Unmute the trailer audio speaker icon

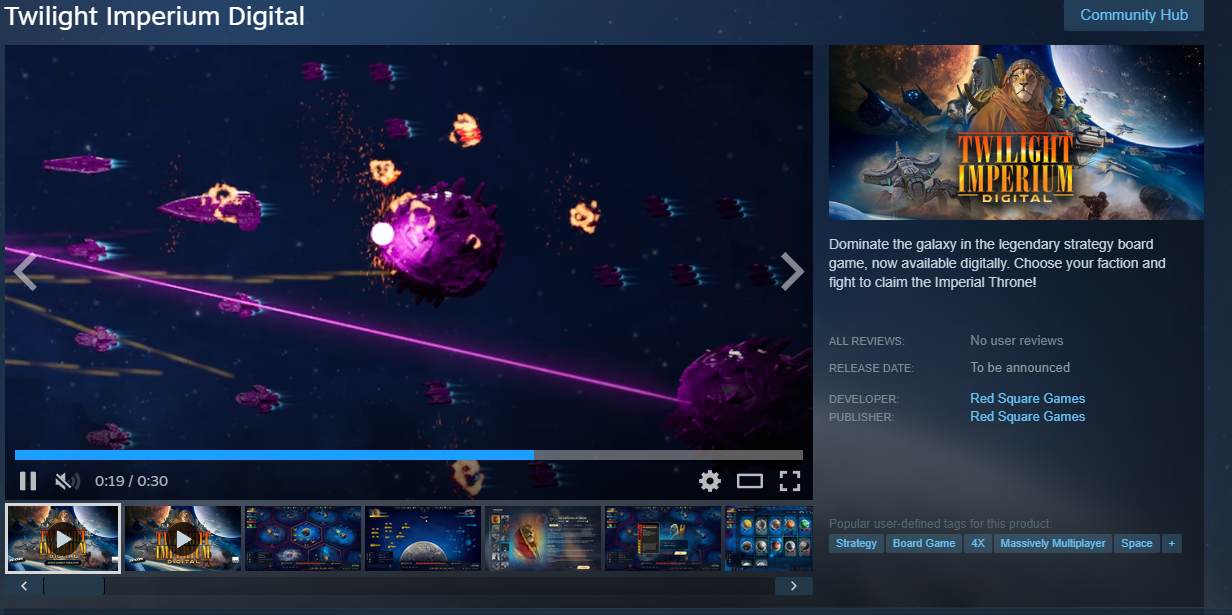[67, 481]
